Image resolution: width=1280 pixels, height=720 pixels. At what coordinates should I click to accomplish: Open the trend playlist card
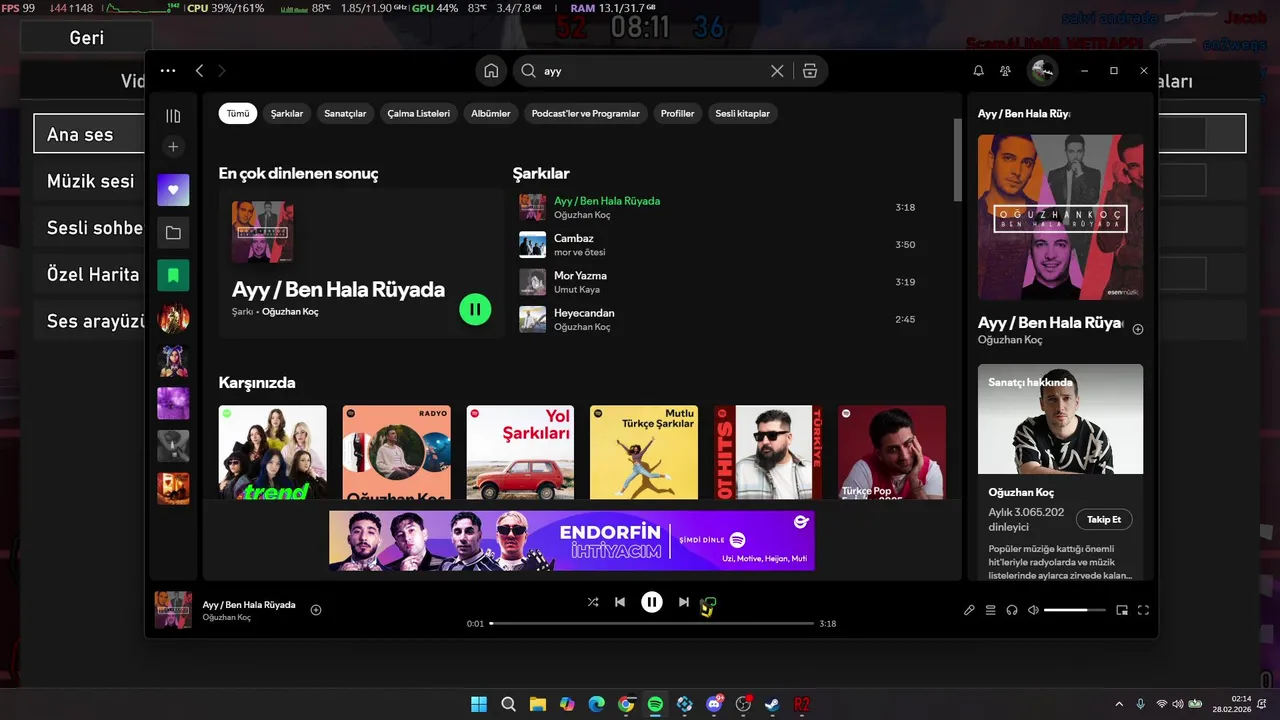pos(273,452)
